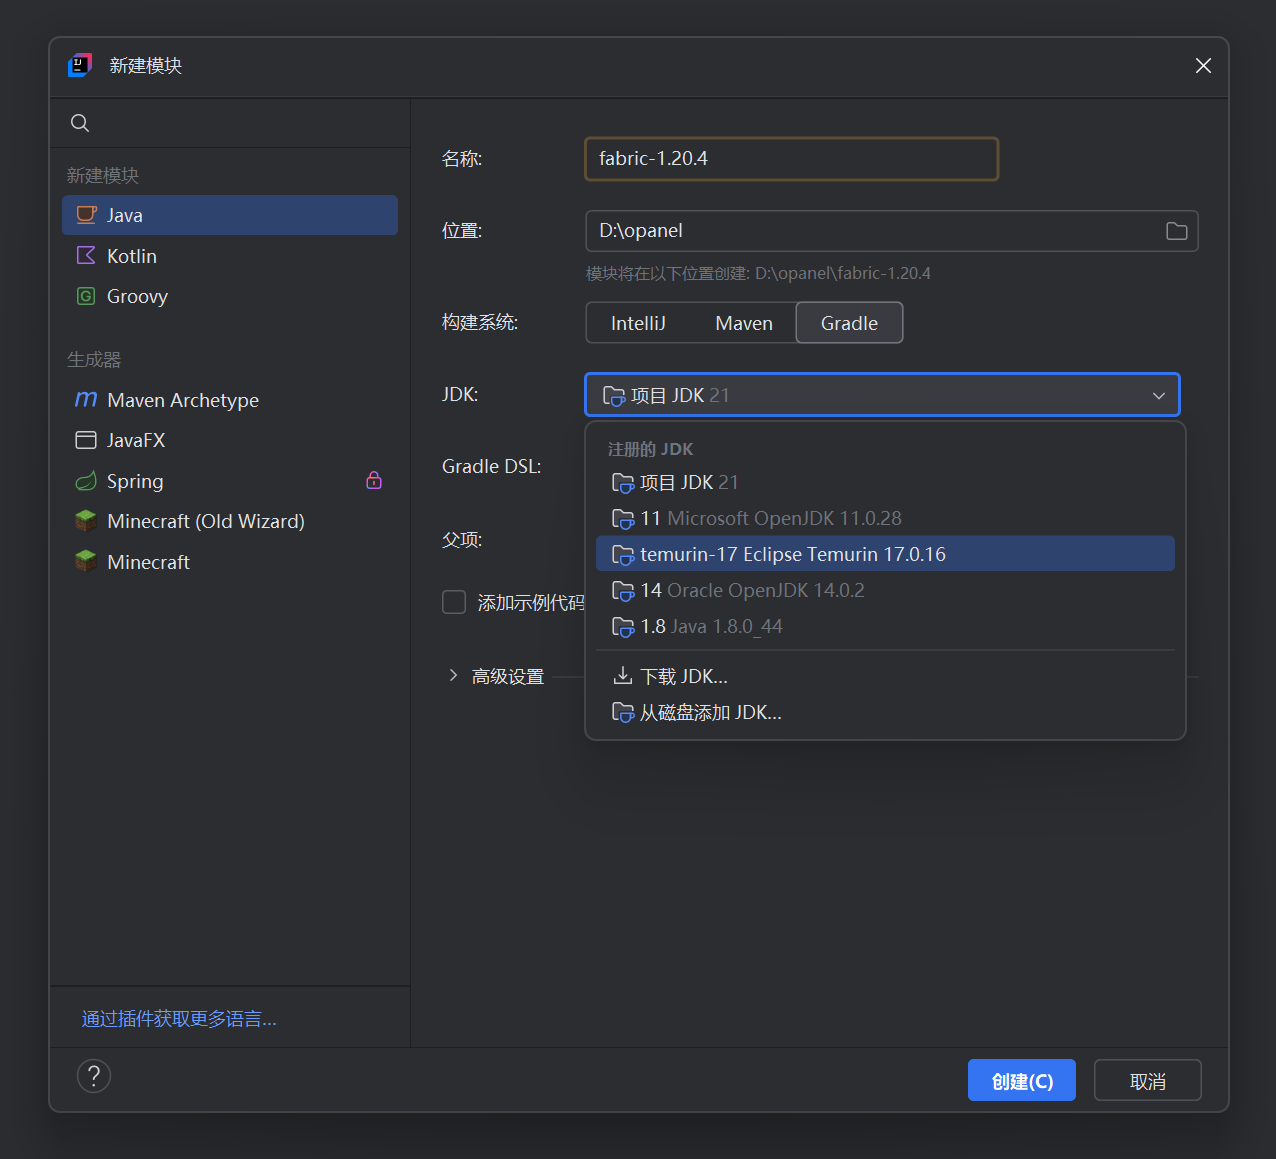This screenshot has height=1159, width=1276.
Task: Click the help question mark icon
Action: tap(94, 1076)
